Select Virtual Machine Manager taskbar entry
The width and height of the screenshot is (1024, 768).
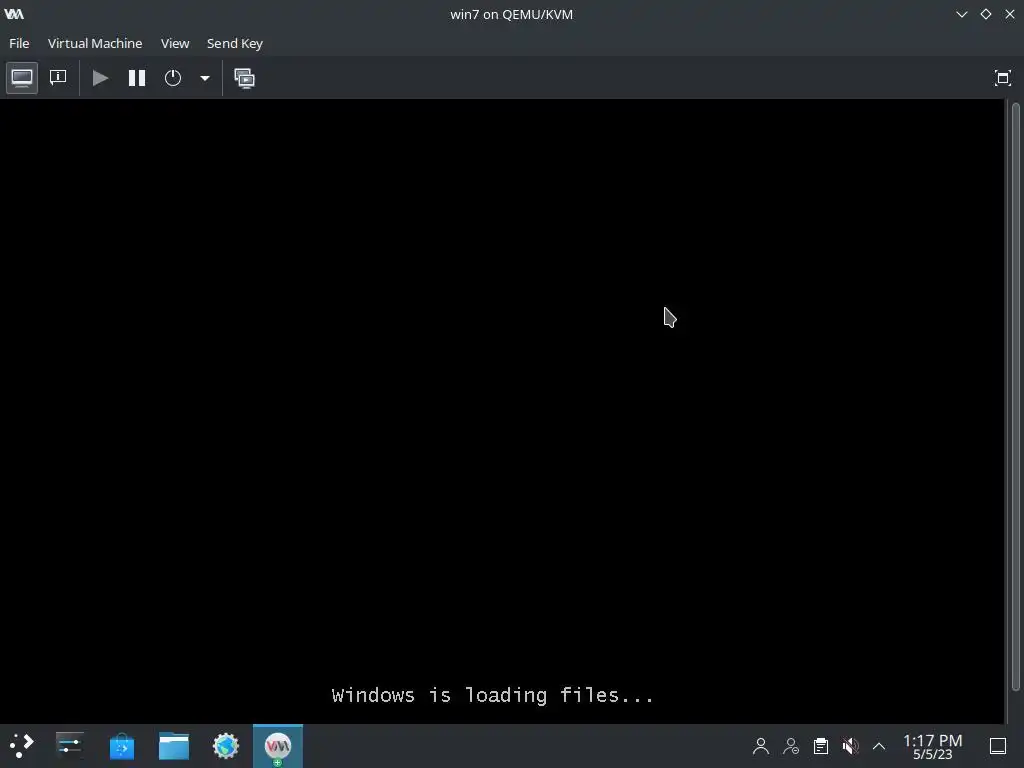point(278,746)
